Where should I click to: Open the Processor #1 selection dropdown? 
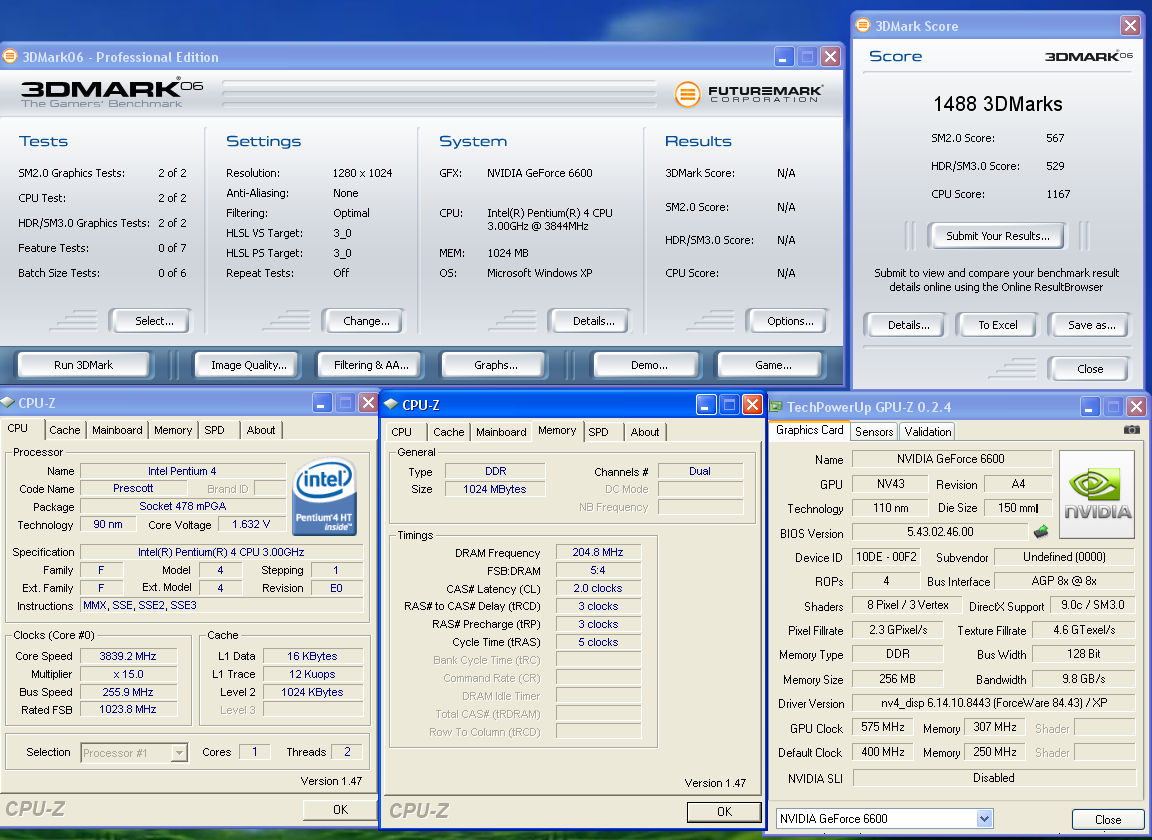click(x=179, y=753)
